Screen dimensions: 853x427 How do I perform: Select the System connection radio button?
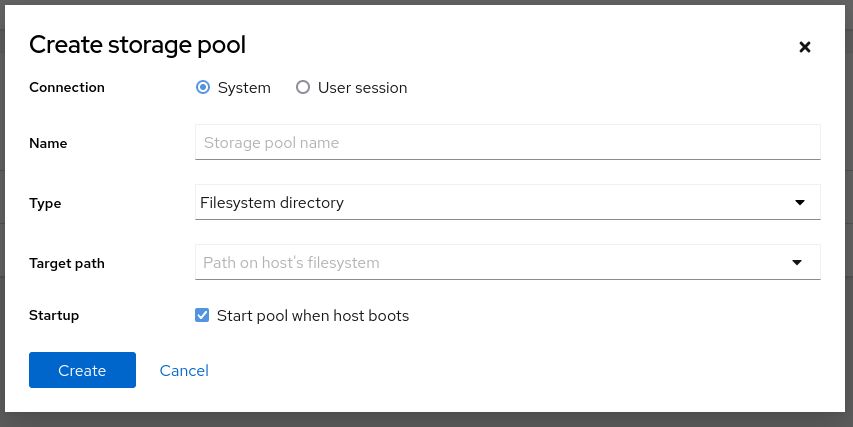coord(203,88)
